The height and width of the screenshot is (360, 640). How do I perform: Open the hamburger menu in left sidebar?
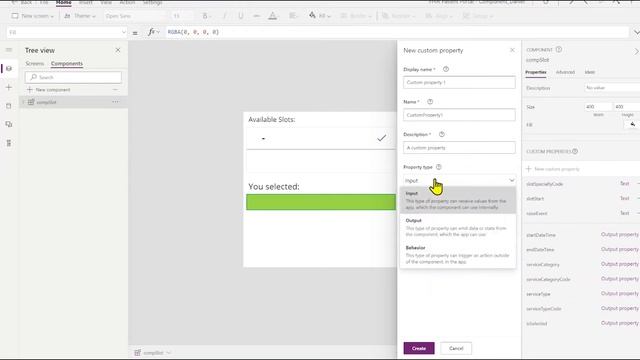click(9, 50)
